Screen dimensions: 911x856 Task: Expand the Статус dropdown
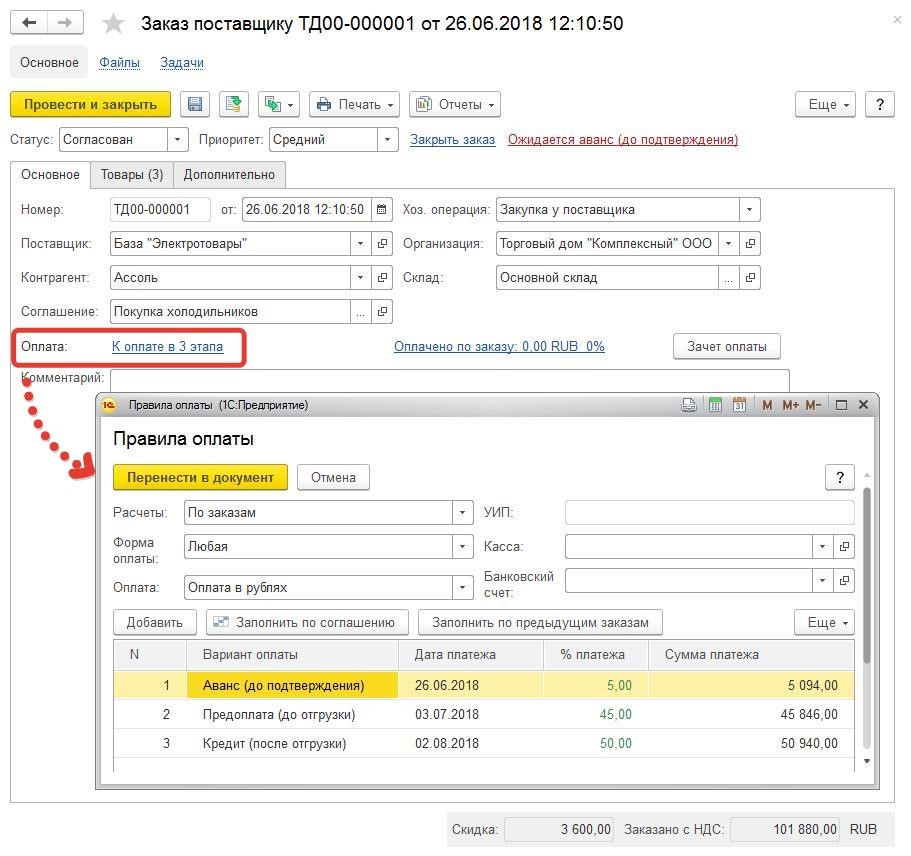point(177,139)
